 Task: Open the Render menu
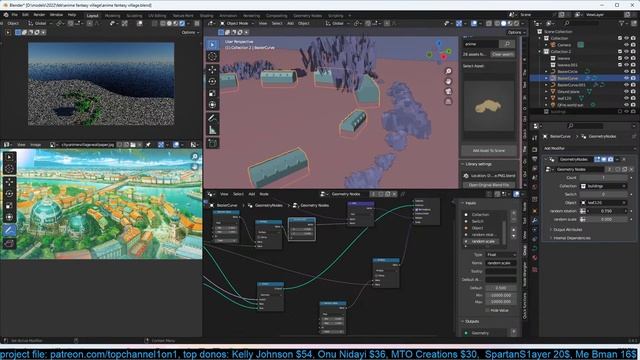point(39,15)
